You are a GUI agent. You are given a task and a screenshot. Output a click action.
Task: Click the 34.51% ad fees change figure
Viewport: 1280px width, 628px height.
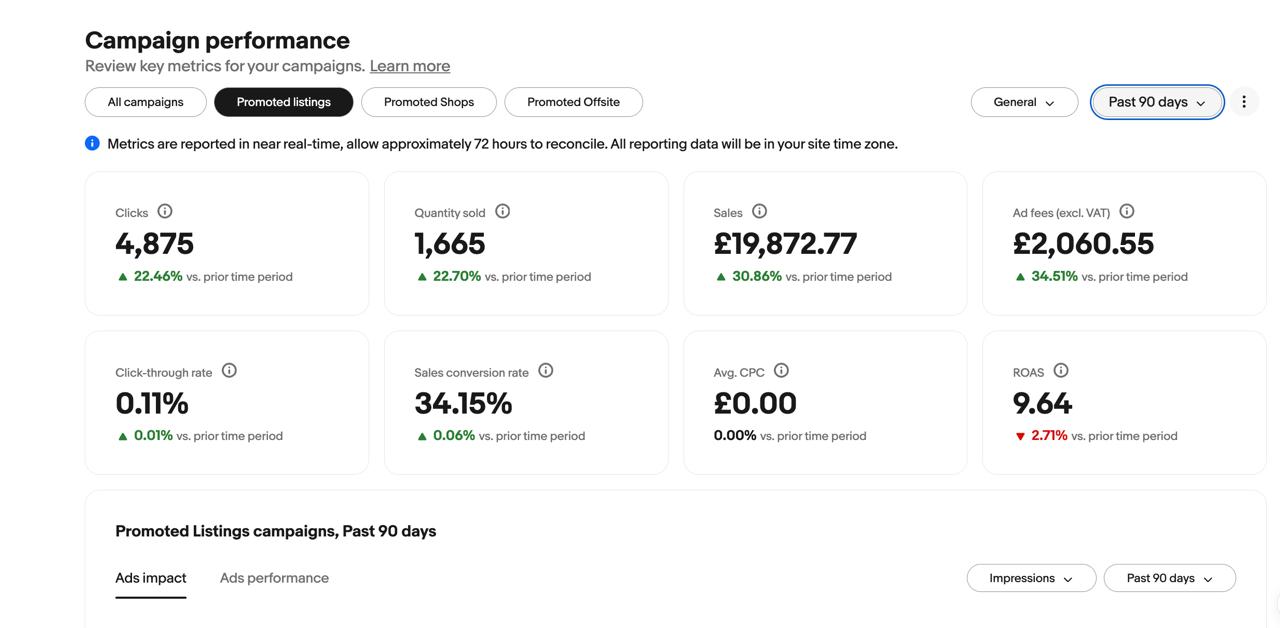tap(1055, 276)
